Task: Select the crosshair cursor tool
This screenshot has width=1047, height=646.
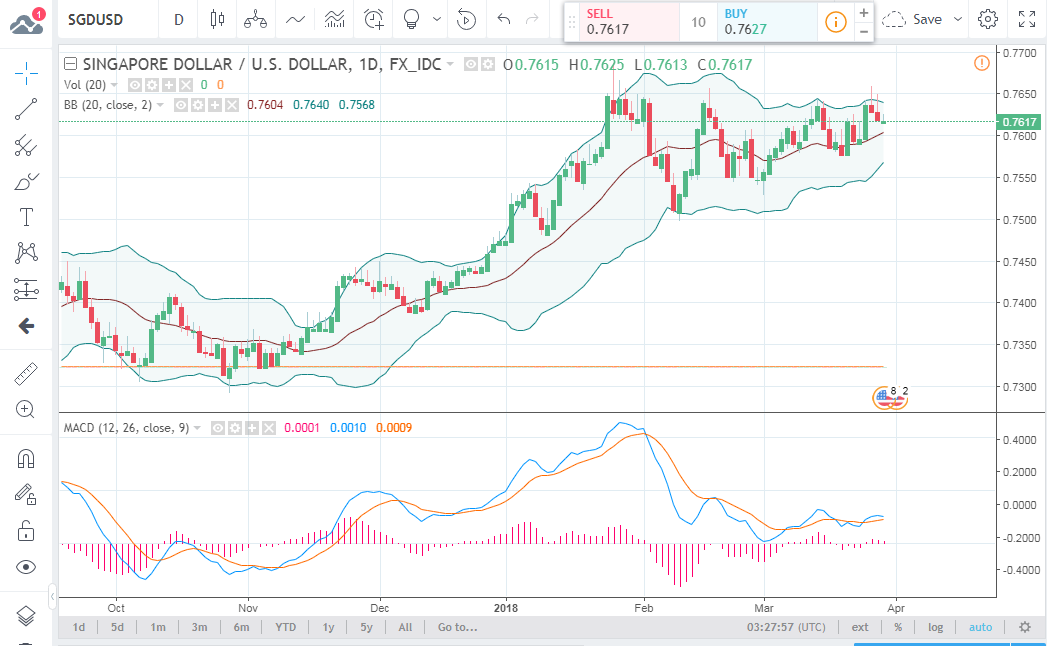Action: [x=26, y=73]
